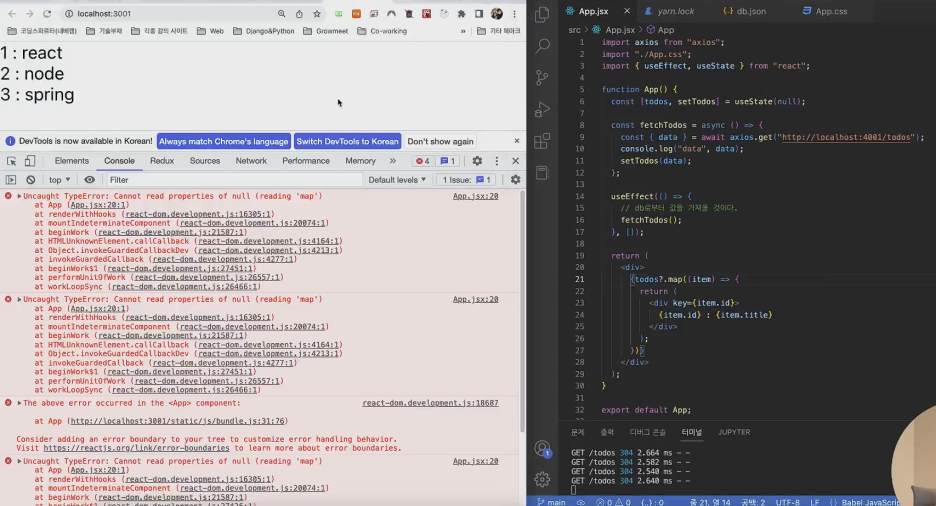Switch to the Performance tab

click(306, 161)
